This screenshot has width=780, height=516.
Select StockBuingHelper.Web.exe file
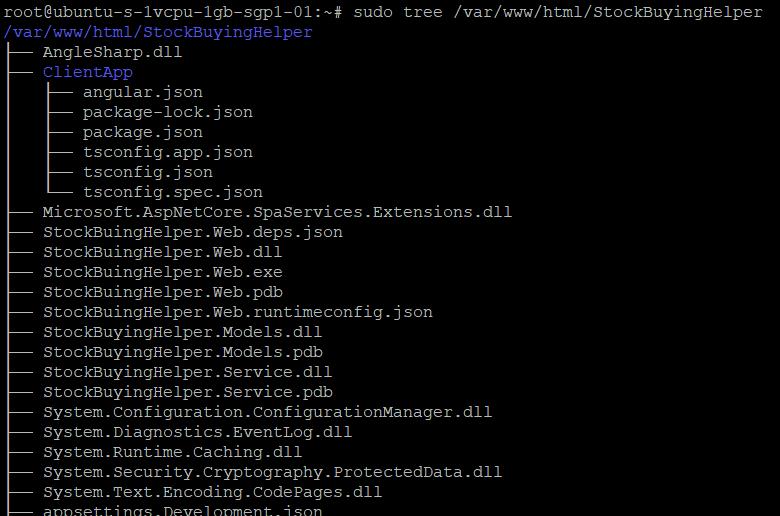(x=163, y=272)
